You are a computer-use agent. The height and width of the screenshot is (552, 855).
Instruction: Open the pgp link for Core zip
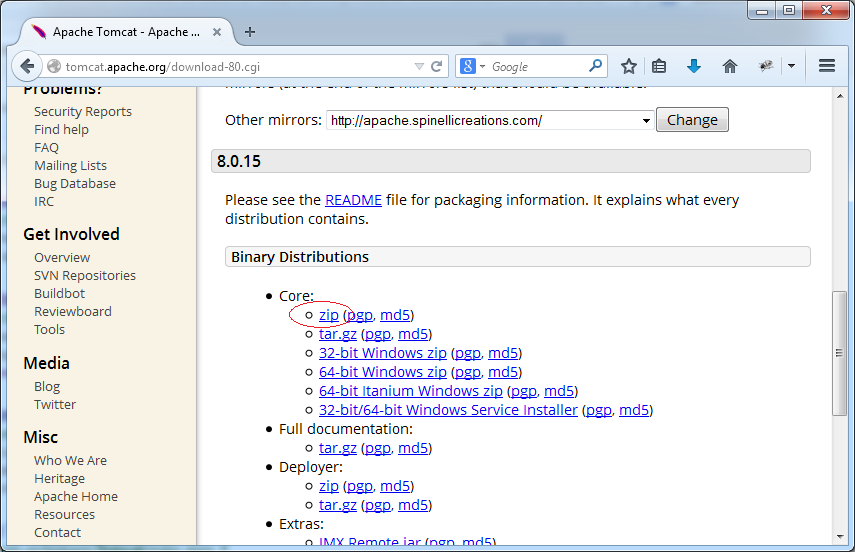[360, 315]
